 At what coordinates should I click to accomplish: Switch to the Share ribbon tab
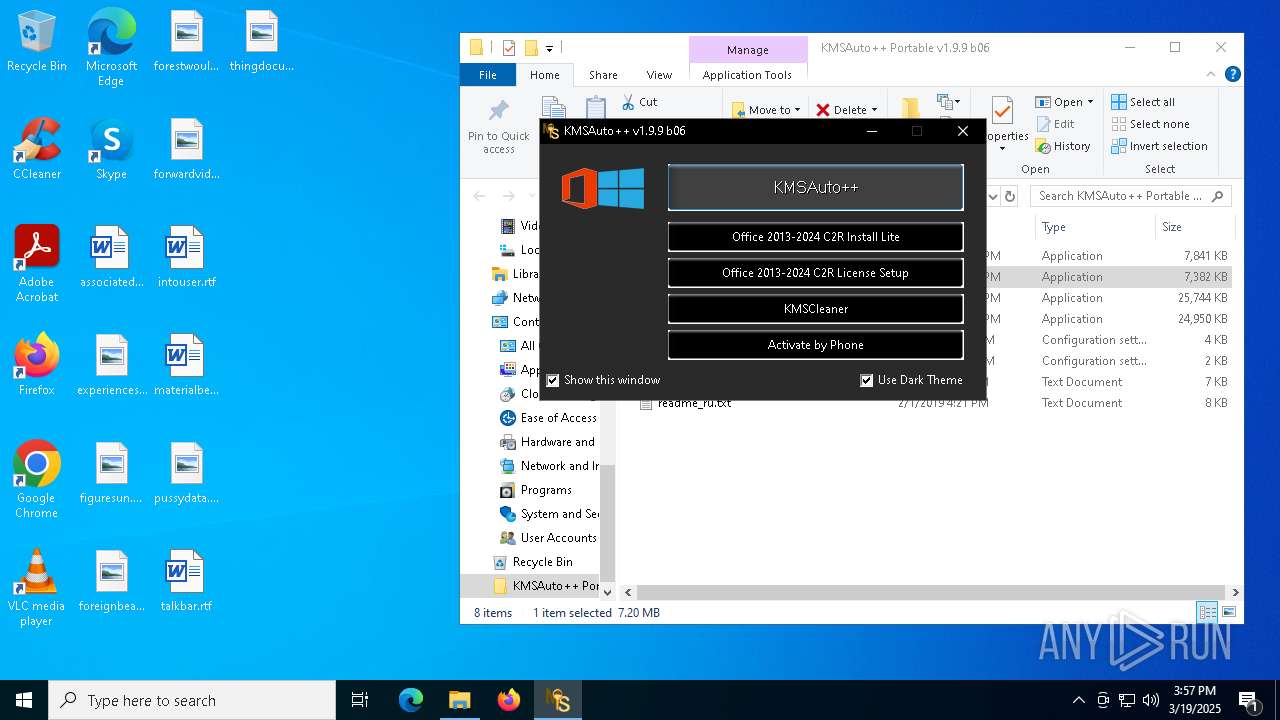(603, 75)
